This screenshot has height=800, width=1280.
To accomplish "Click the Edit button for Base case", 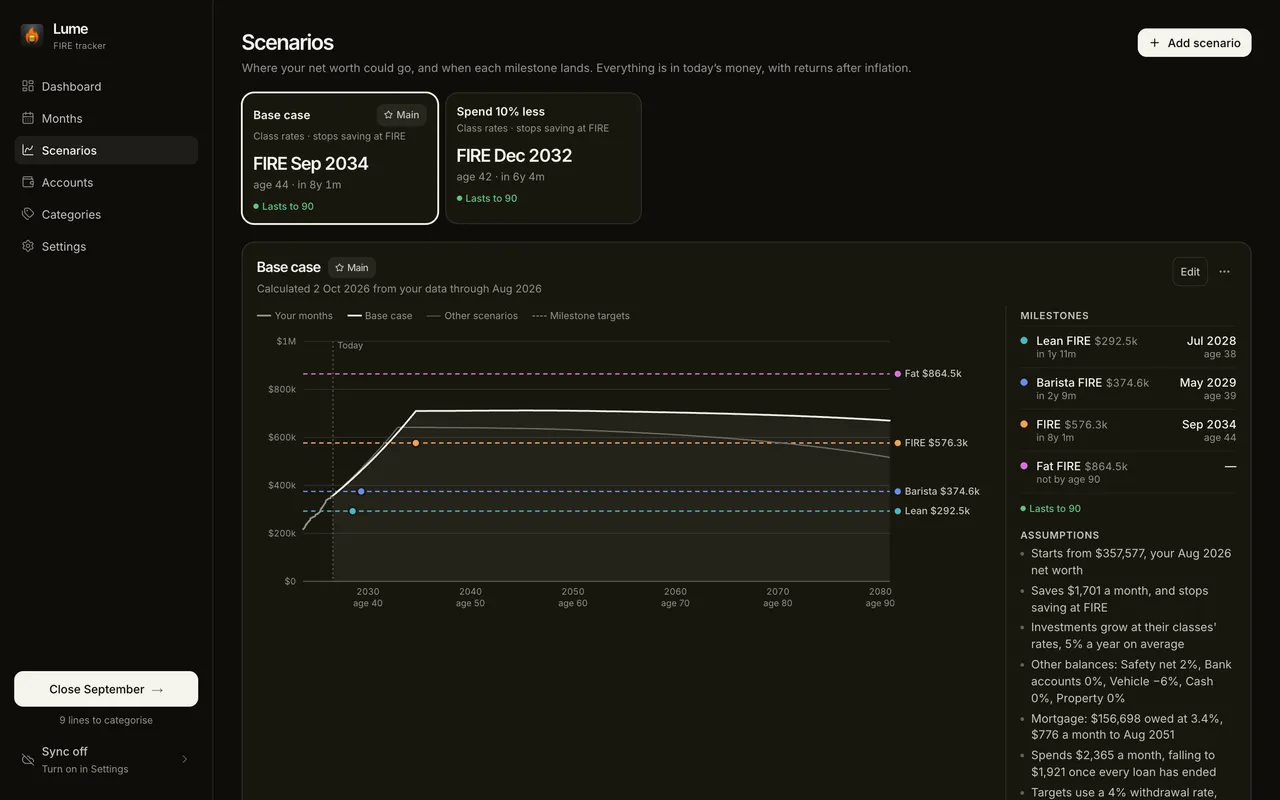I will 1190,272.
